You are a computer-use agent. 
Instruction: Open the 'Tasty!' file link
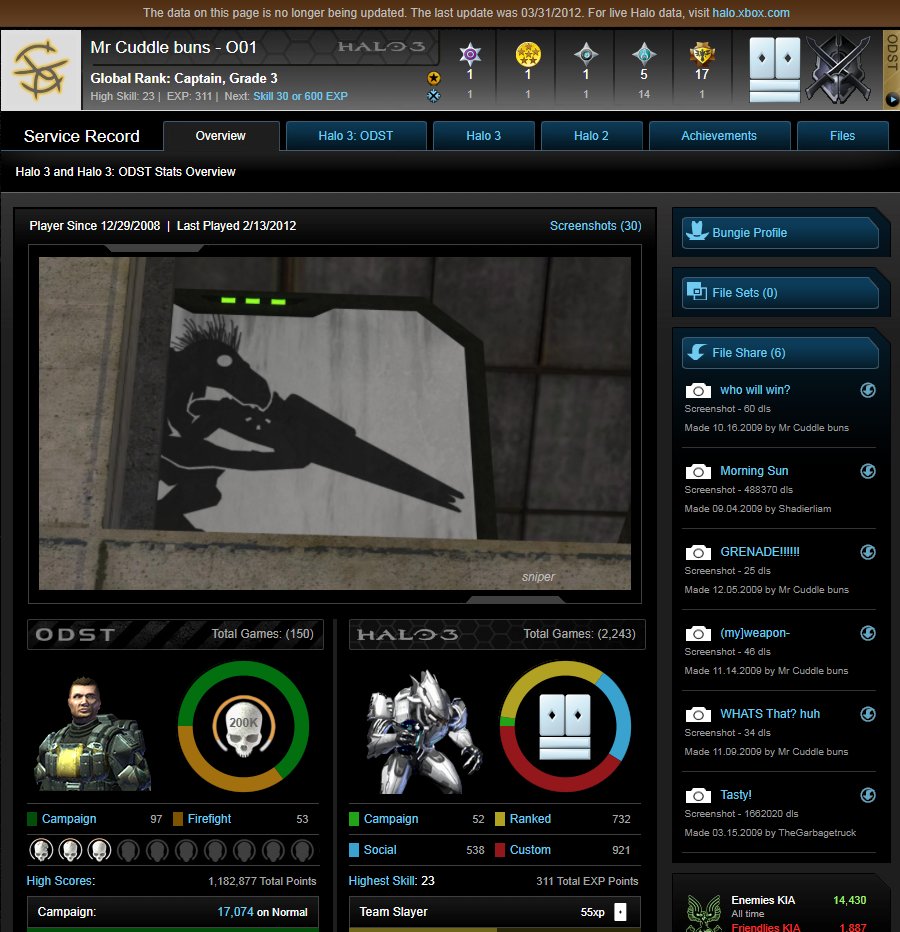pos(736,795)
